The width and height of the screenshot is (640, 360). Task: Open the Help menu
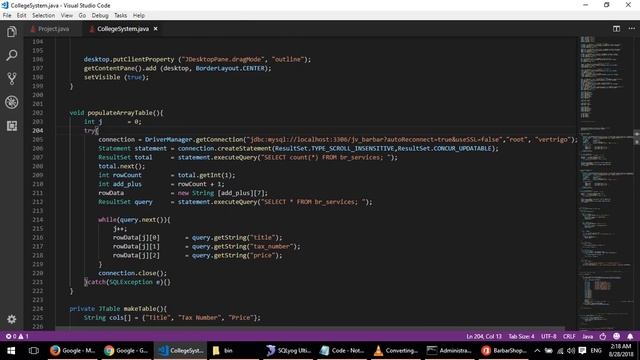[x=139, y=16]
